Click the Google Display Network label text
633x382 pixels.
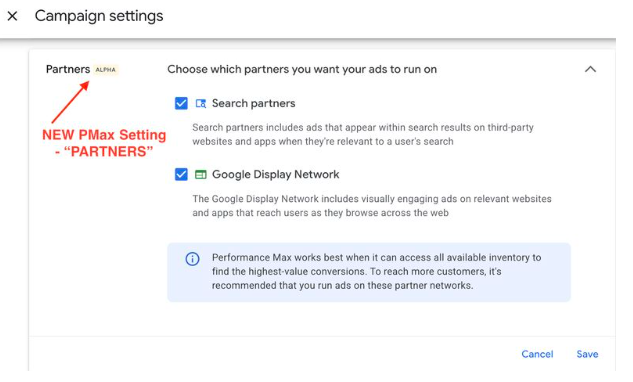276,174
